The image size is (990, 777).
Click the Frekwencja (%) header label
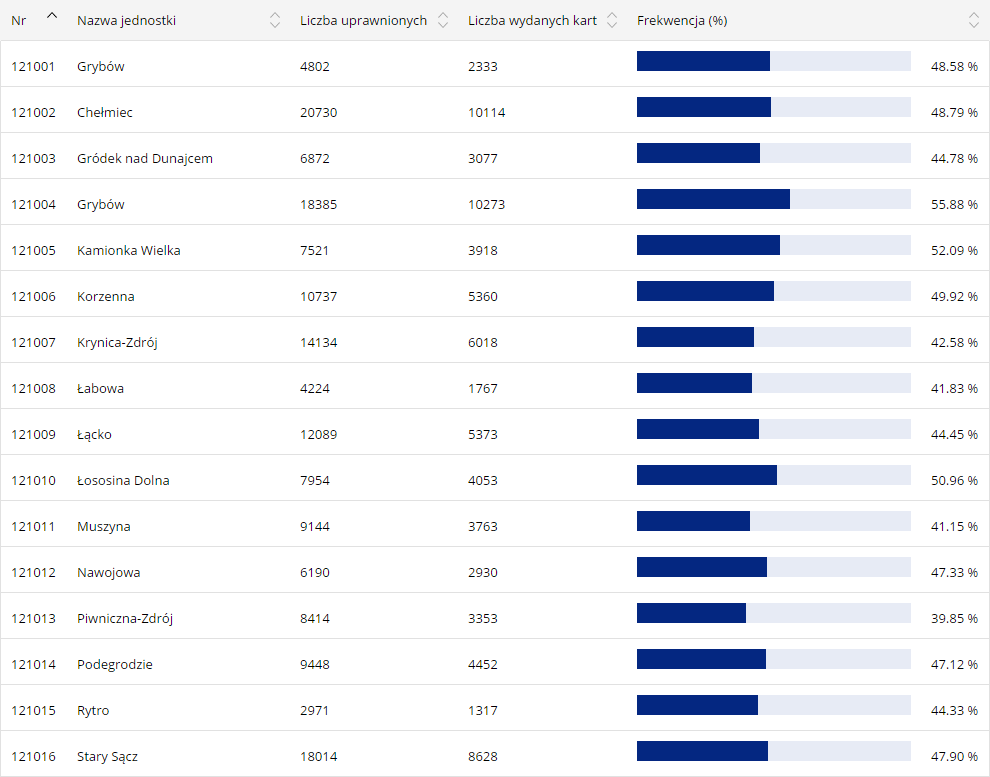pos(681,21)
